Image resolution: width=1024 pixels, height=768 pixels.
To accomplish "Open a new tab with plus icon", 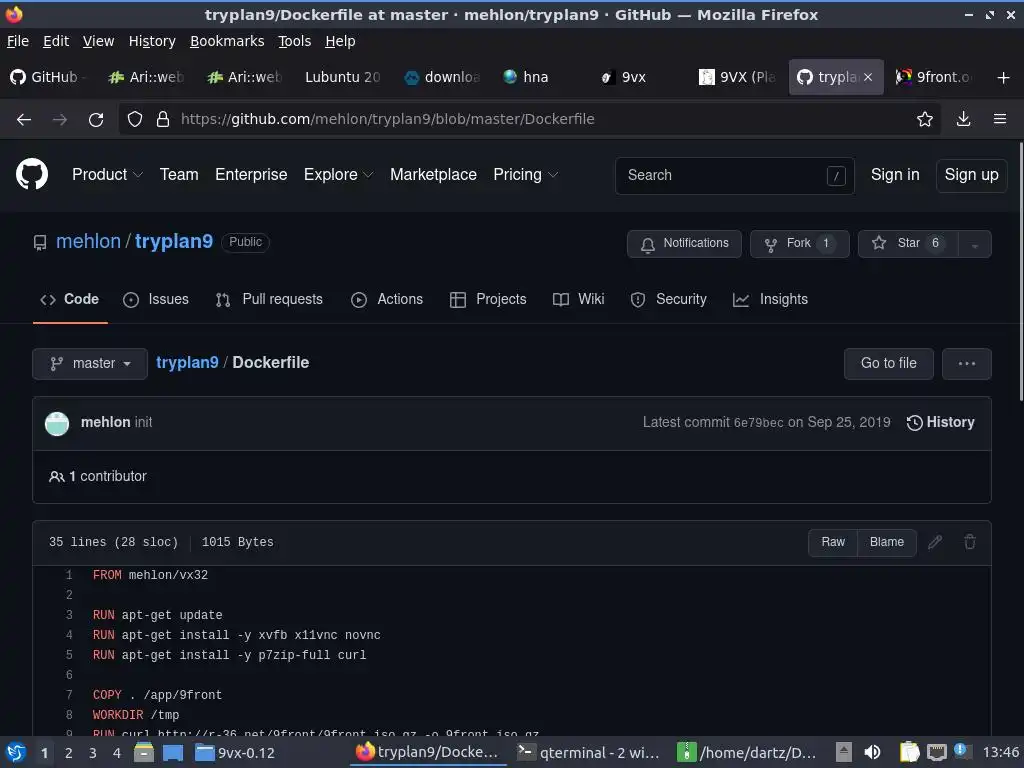I will tap(1004, 78).
